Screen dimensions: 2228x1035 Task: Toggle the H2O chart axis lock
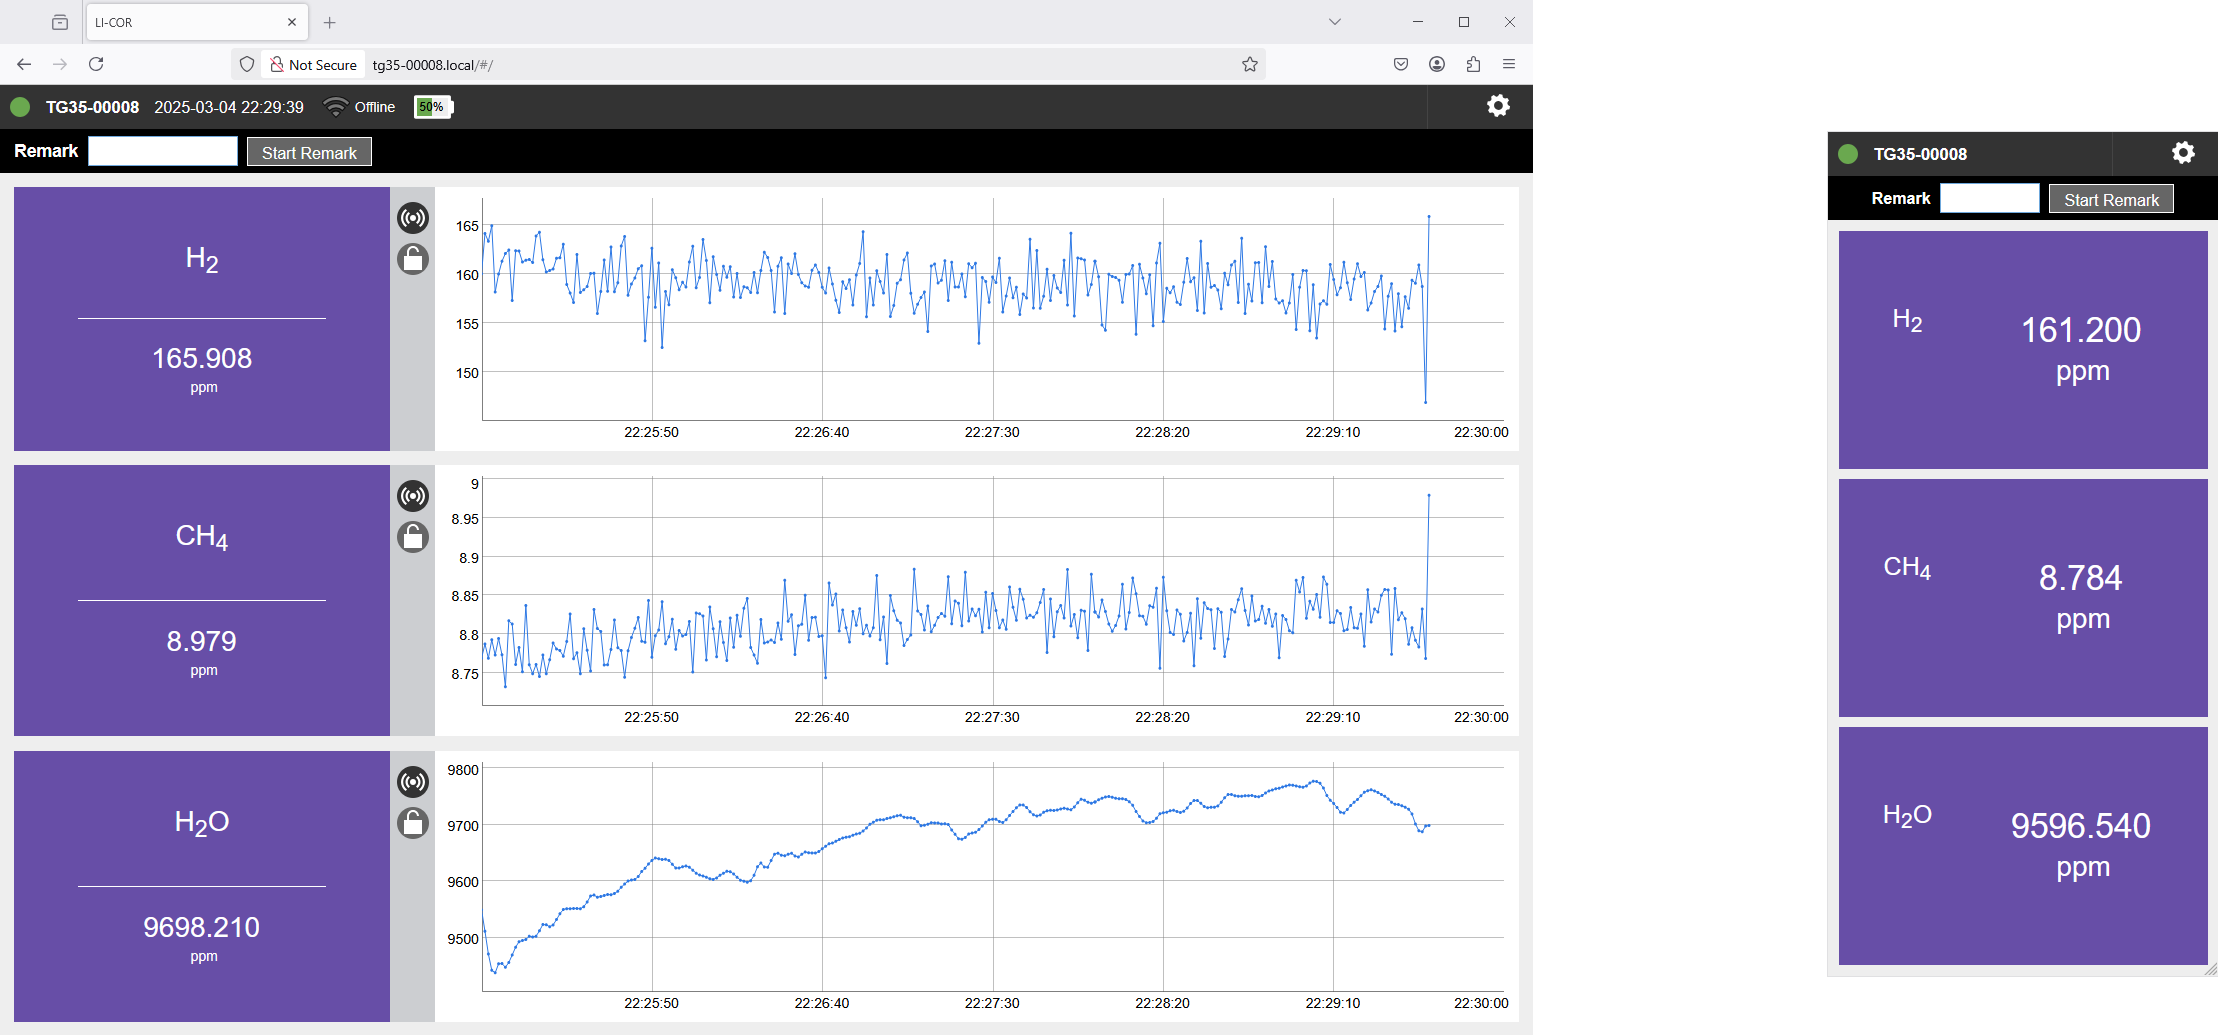tap(413, 823)
